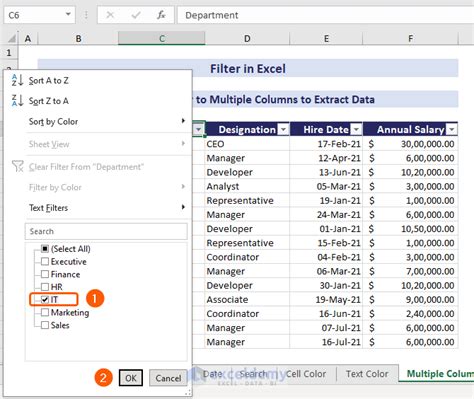Choose Sort Z to A
Viewport: 474px width, 399px height.
pyautogui.click(x=49, y=101)
